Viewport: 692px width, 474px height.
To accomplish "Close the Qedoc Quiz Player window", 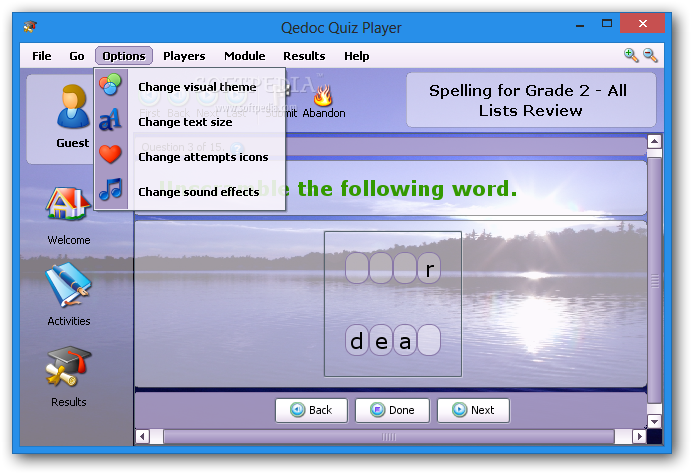I will [x=642, y=23].
